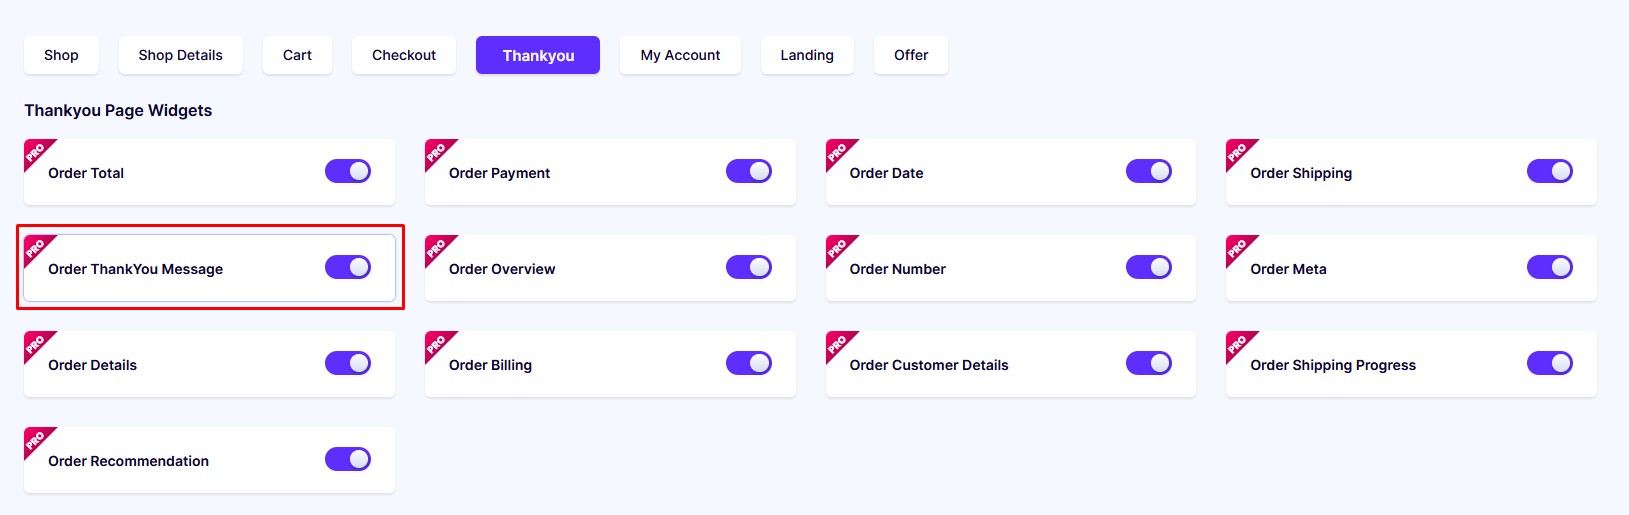Toggle off Order ThankYou Message widget
The height and width of the screenshot is (515, 1629).
[x=348, y=267]
